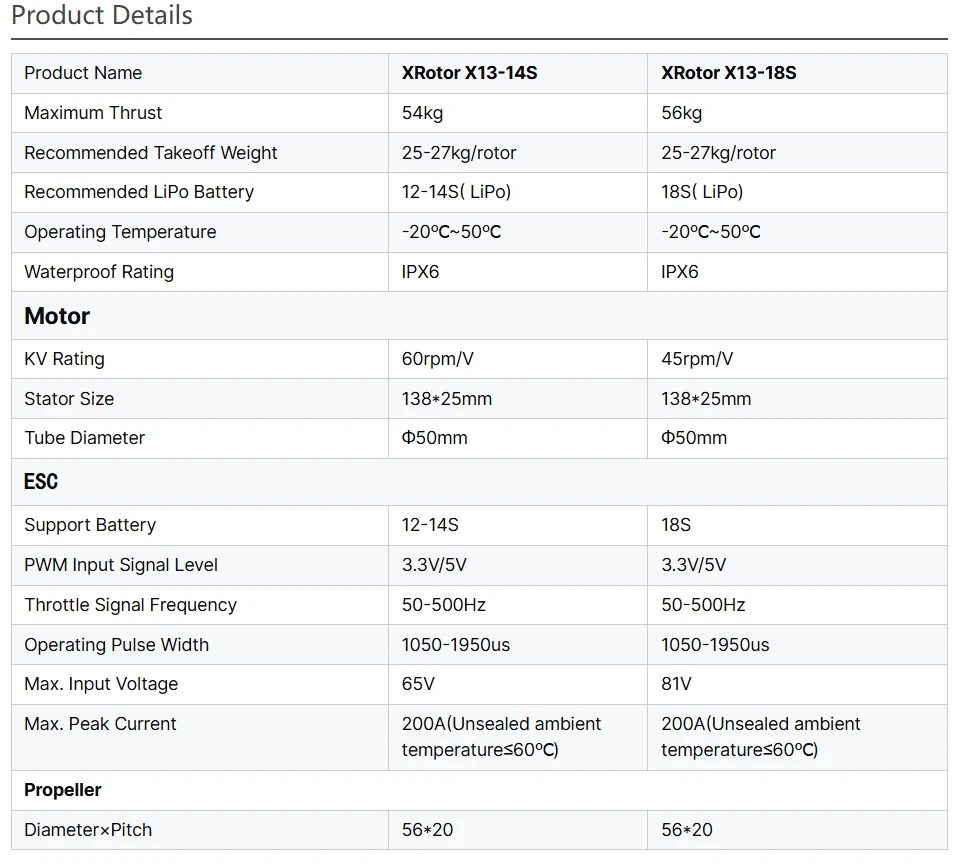Select the 'Stator Size' label
This screenshot has width=975, height=867.
69,399
